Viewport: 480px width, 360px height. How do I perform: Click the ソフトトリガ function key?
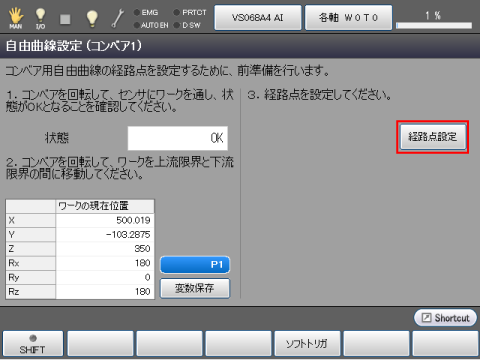point(307,343)
